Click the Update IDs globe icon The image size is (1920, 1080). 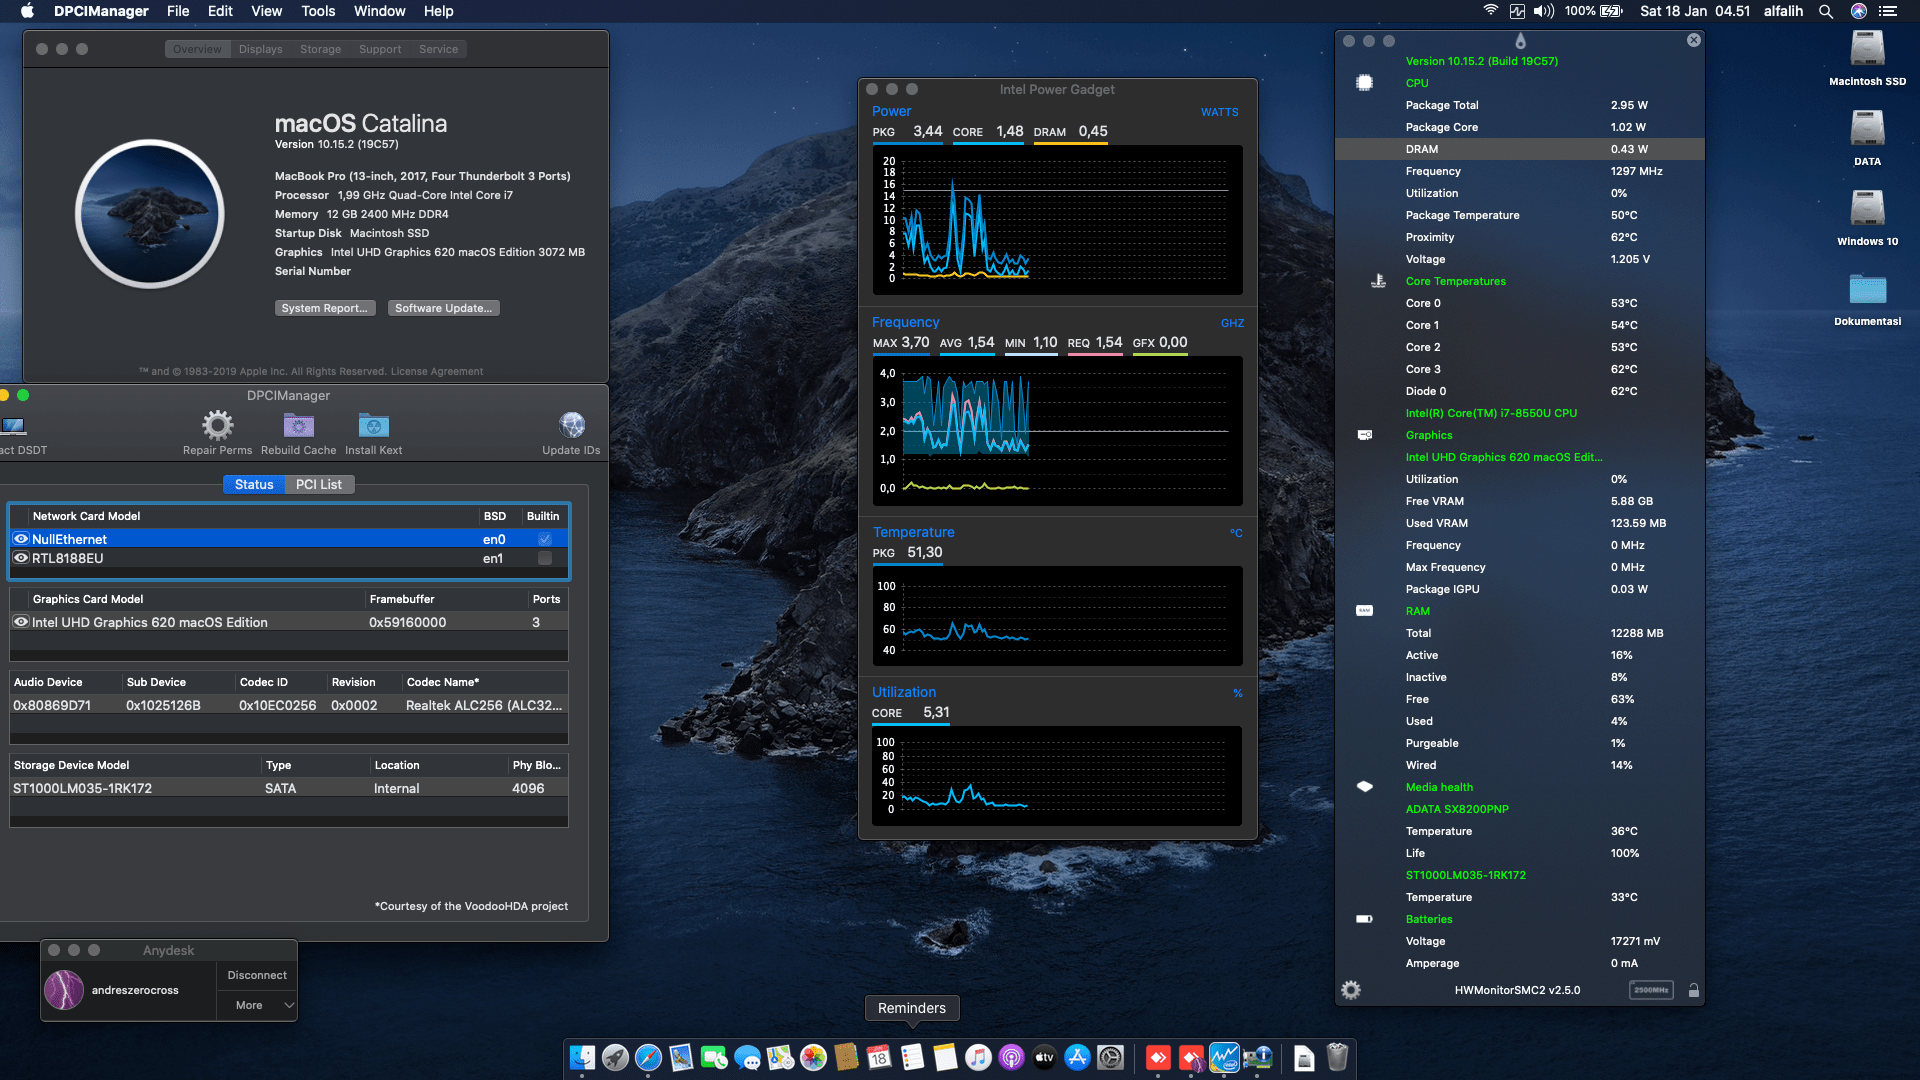pyautogui.click(x=572, y=425)
